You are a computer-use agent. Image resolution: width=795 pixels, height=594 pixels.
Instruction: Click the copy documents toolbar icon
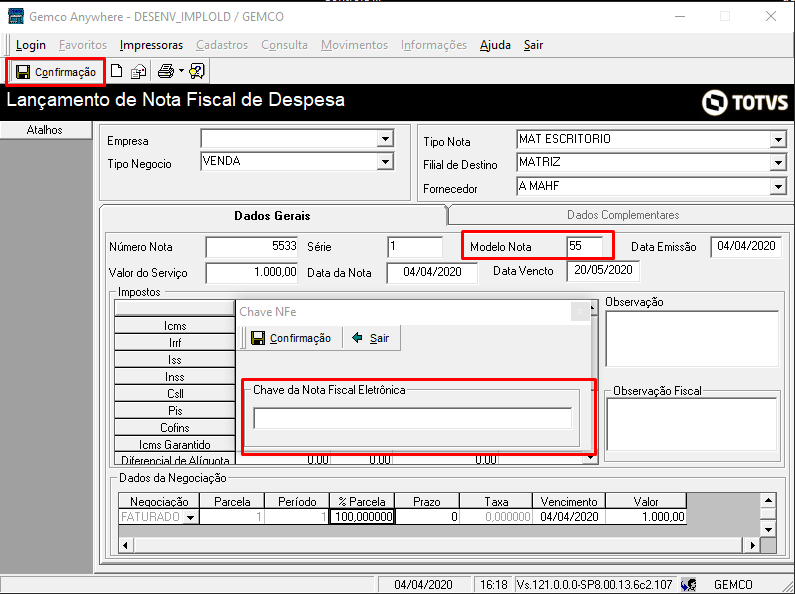[138, 72]
